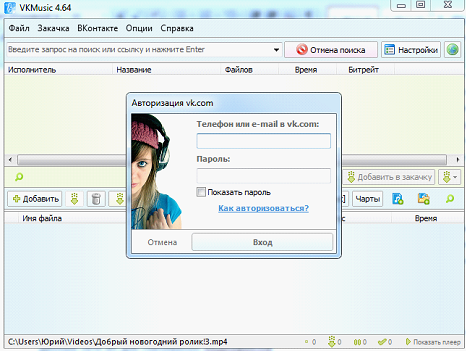Click Добавить в закачку button
The height and width of the screenshot is (362, 466).
(x=389, y=177)
